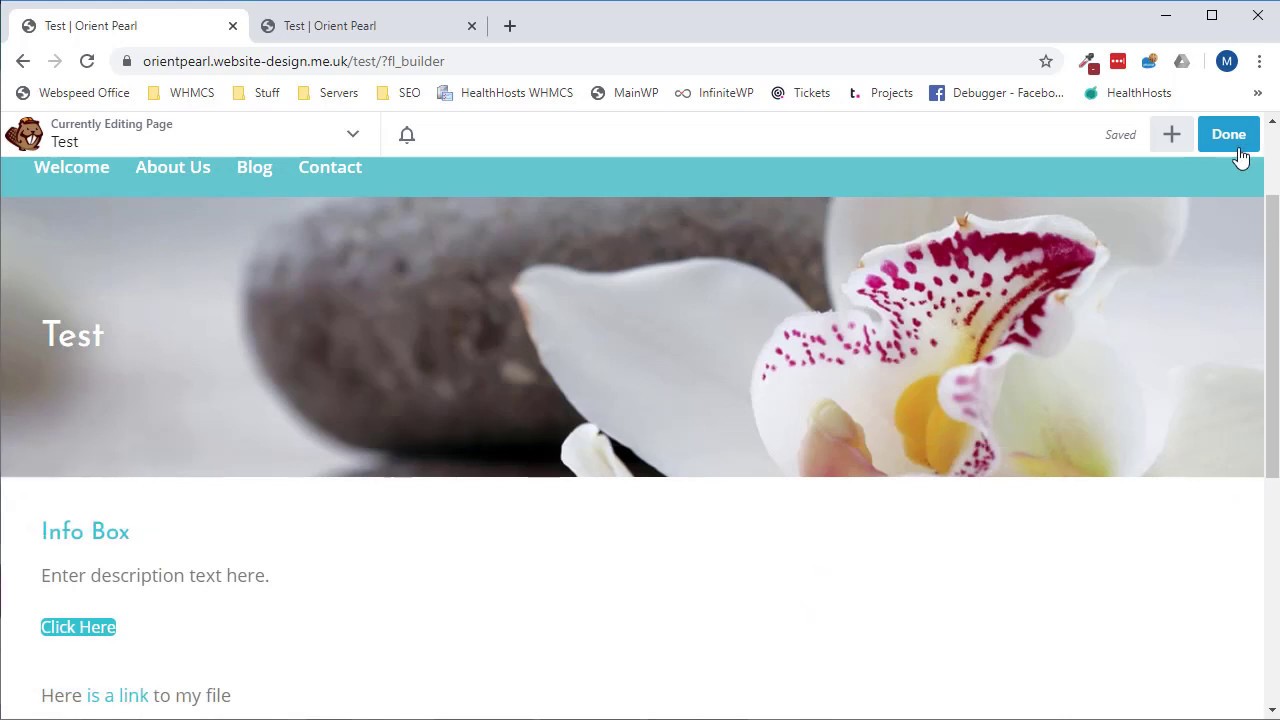Reload the current page
Viewport: 1280px width, 720px height.
pos(87,61)
